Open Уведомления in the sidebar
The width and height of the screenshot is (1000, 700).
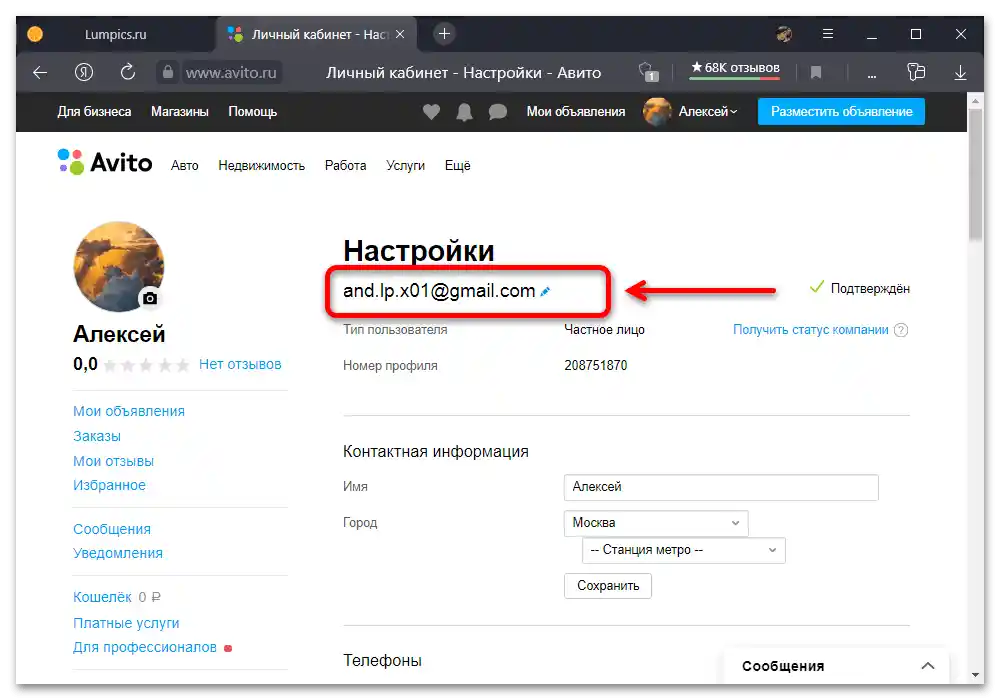118,554
